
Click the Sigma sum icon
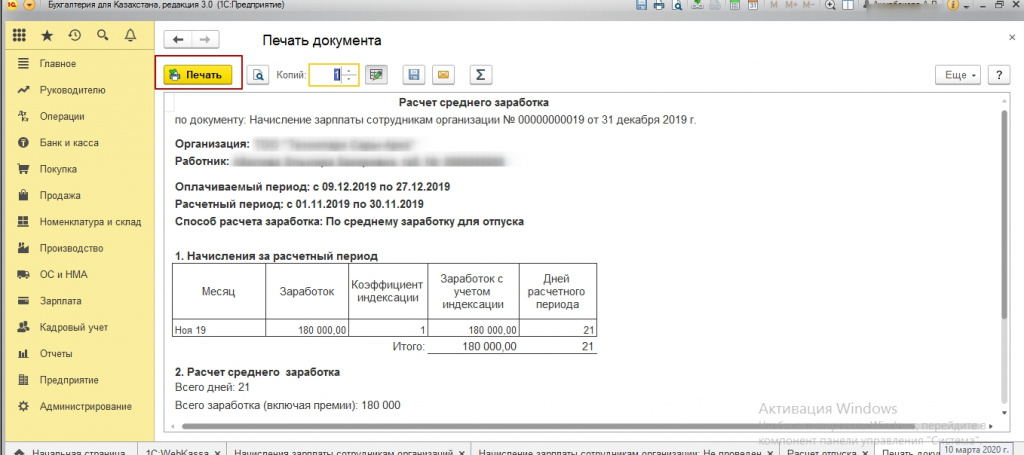(x=481, y=75)
